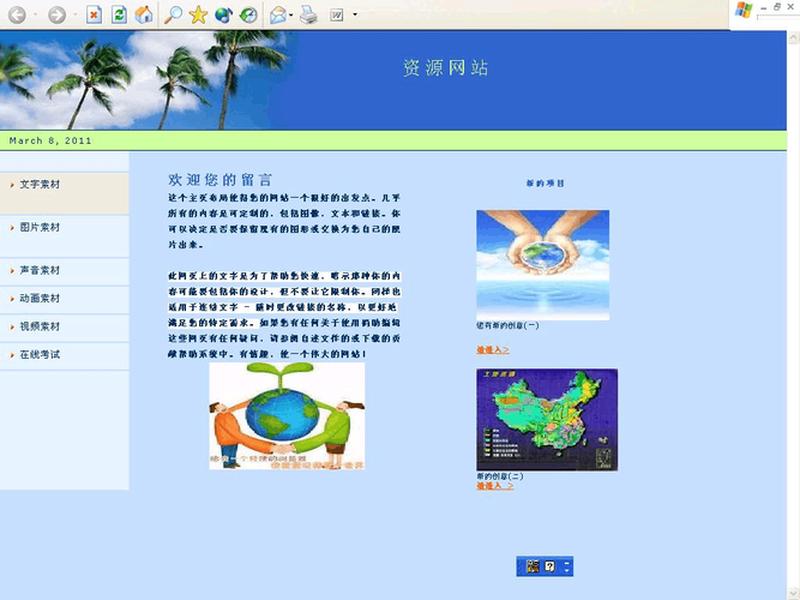Expand the Mail button dropdown arrow
800x600 pixels.
[x=291, y=15]
